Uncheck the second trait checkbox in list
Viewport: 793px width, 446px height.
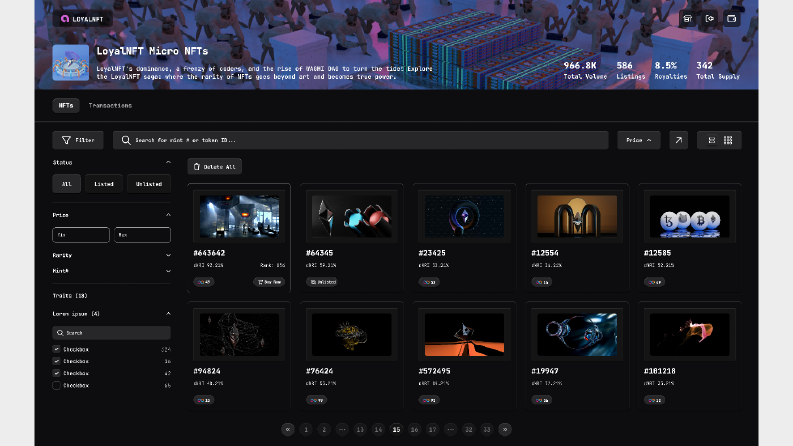[57, 361]
